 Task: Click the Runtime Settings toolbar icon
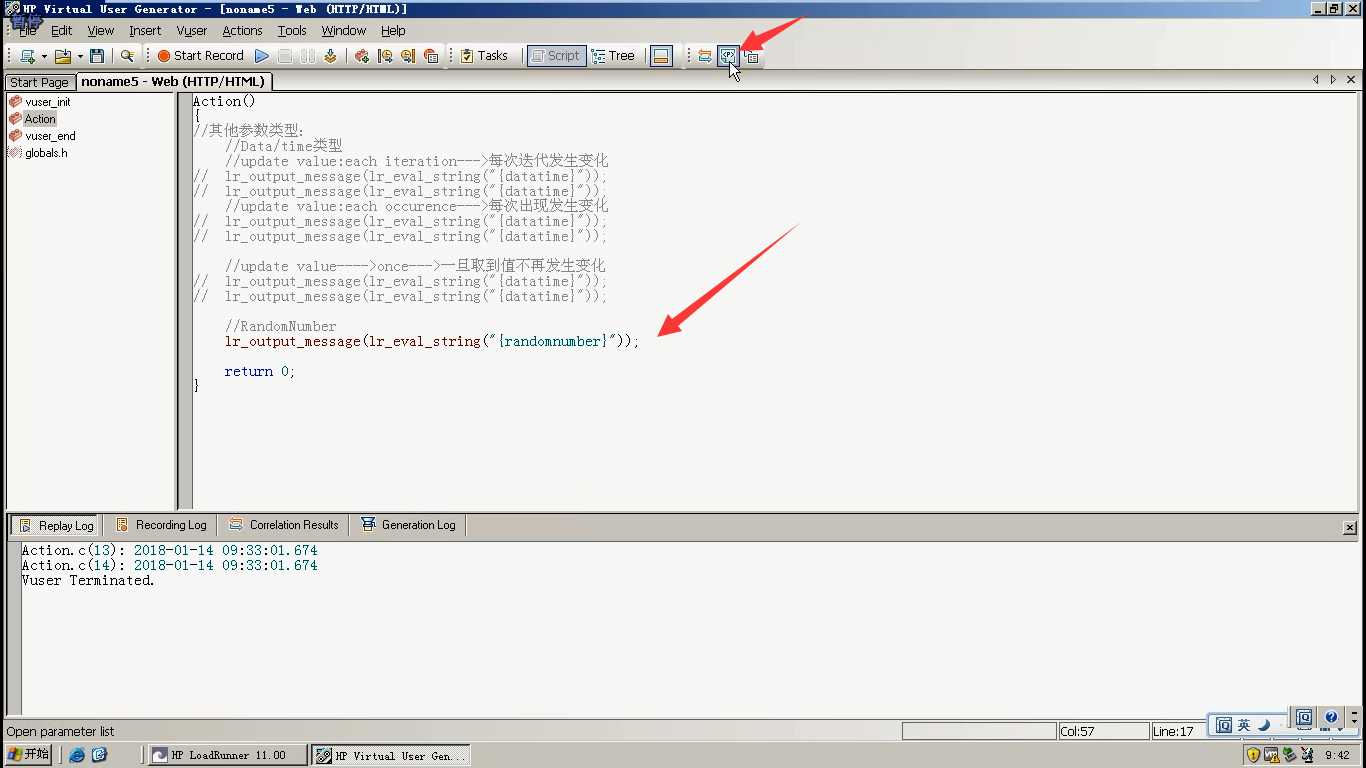coord(705,56)
